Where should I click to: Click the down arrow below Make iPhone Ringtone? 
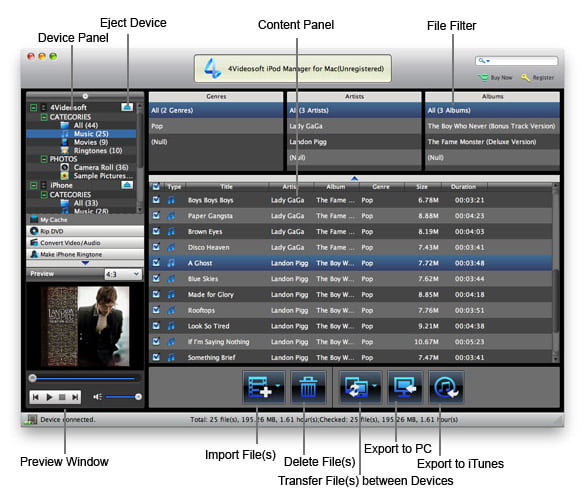(x=85, y=263)
